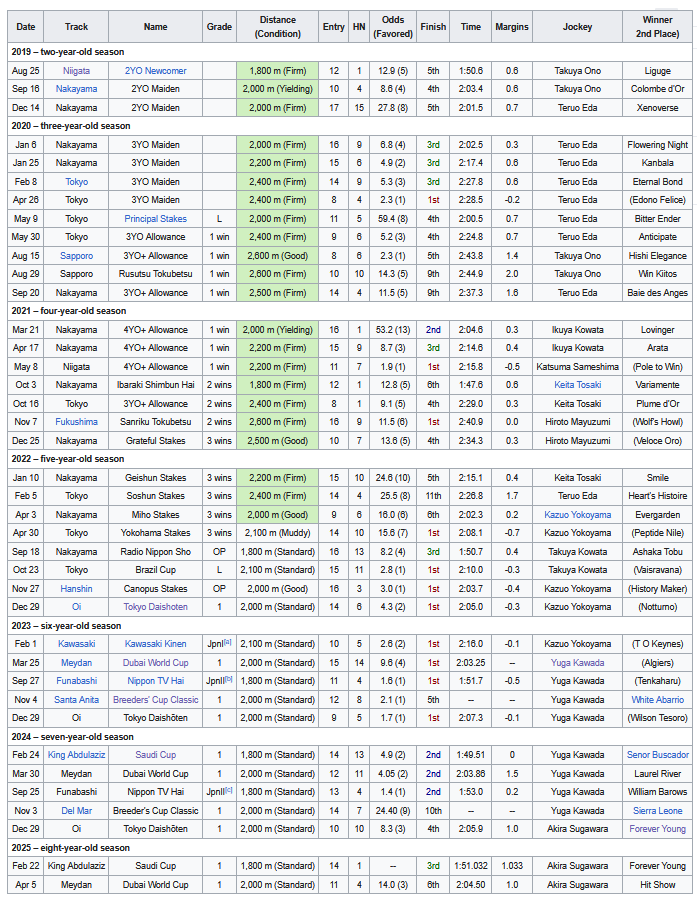Select the '2025 – eight-year-old season' heading
This screenshot has height=898, width=697.
click(x=70, y=848)
